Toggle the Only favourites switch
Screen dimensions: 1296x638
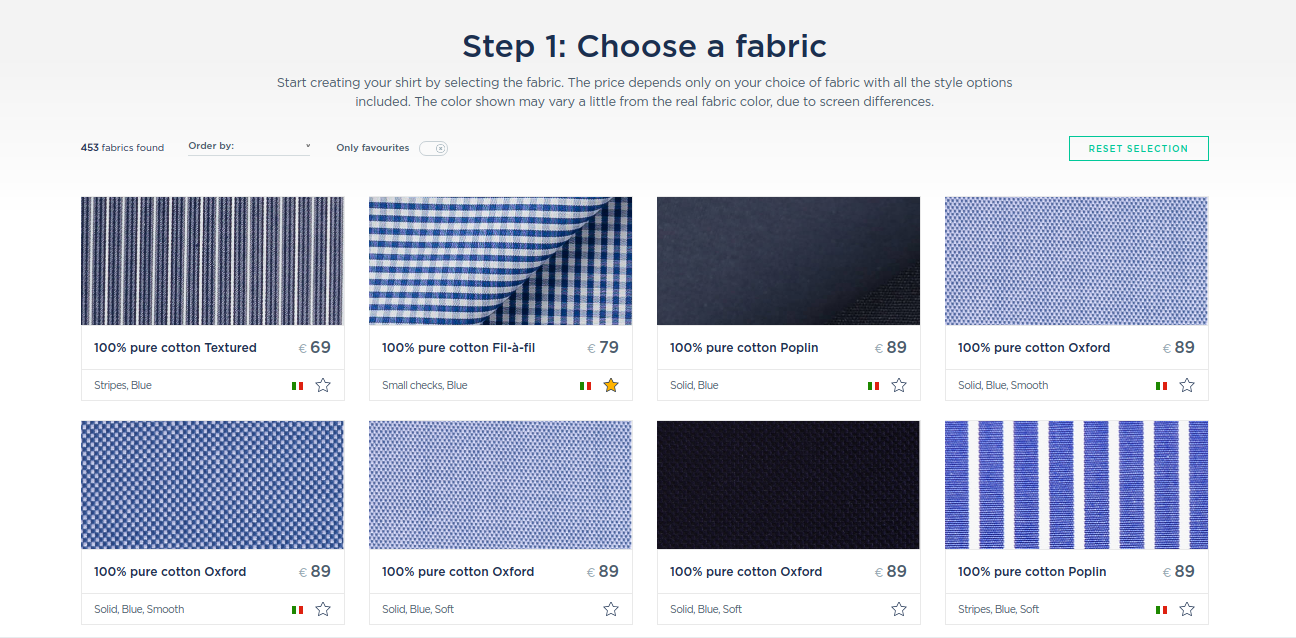pos(433,148)
